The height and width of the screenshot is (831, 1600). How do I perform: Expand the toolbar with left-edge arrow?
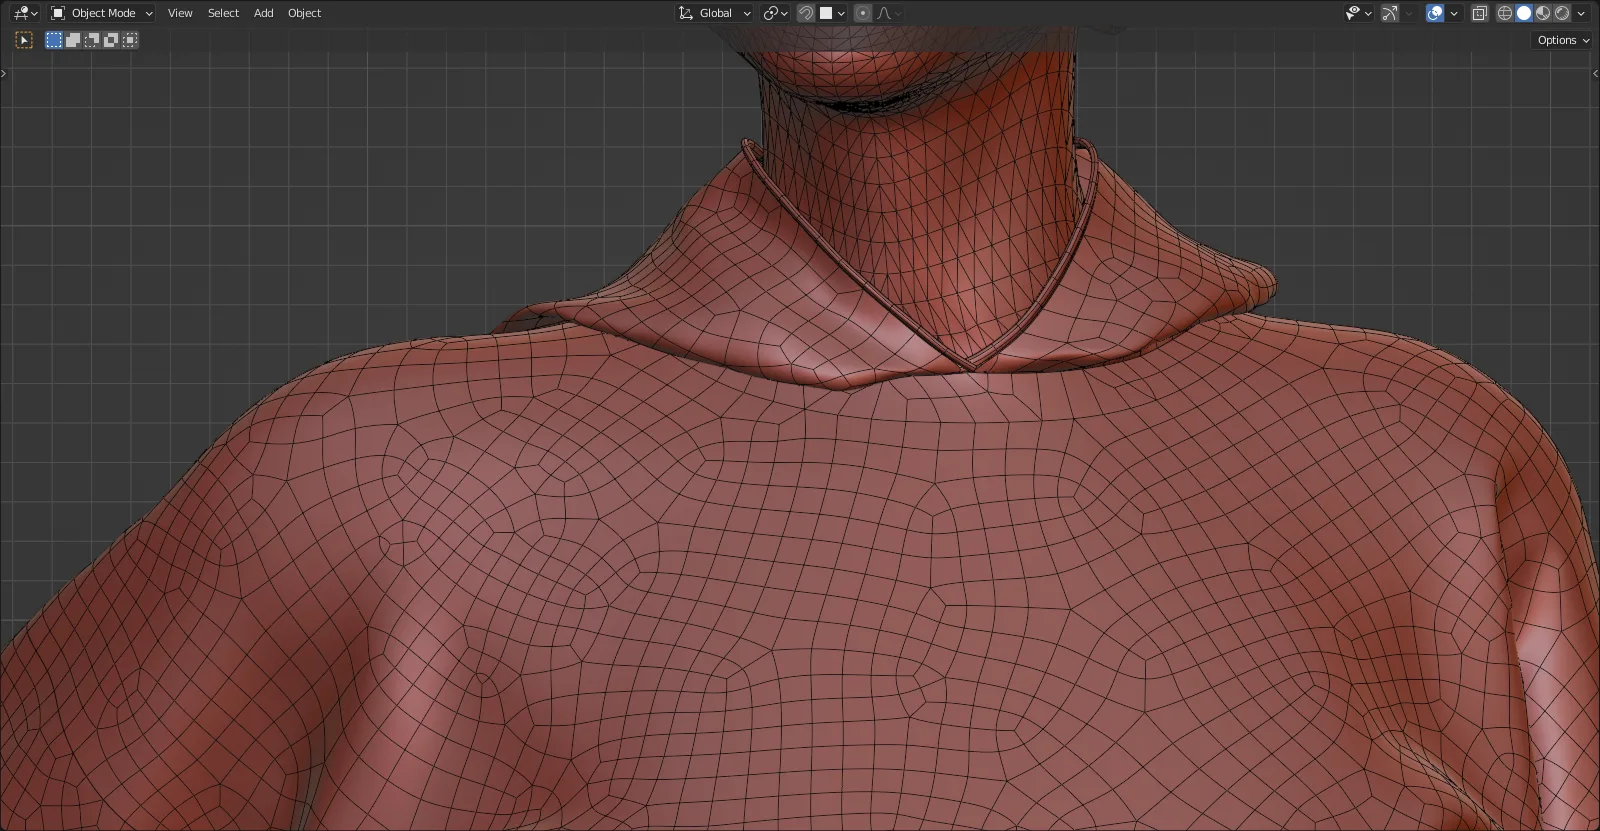pyautogui.click(x=4, y=73)
